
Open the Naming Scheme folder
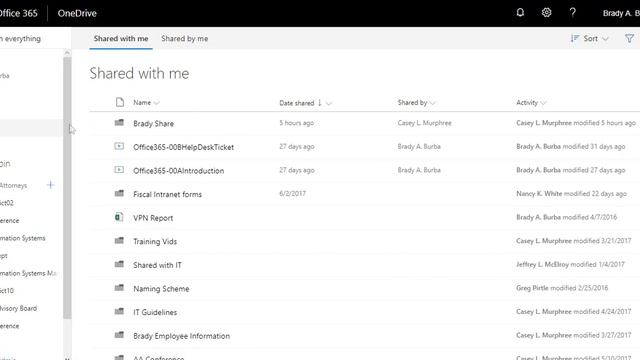click(161, 289)
